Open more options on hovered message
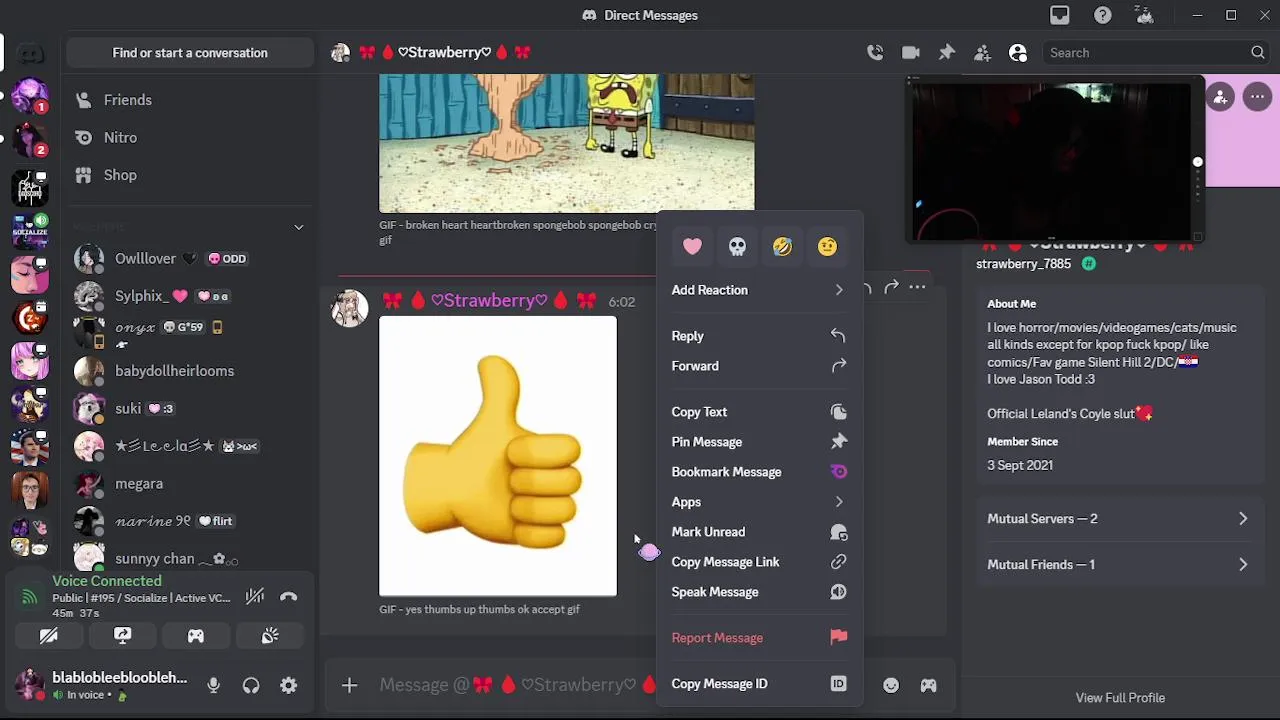 (917, 288)
